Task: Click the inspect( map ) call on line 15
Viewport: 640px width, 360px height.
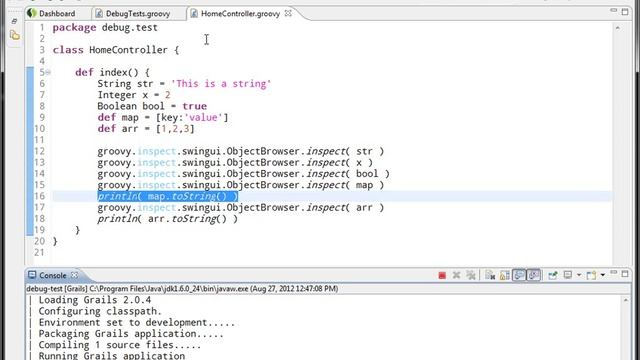Action: click(345, 185)
